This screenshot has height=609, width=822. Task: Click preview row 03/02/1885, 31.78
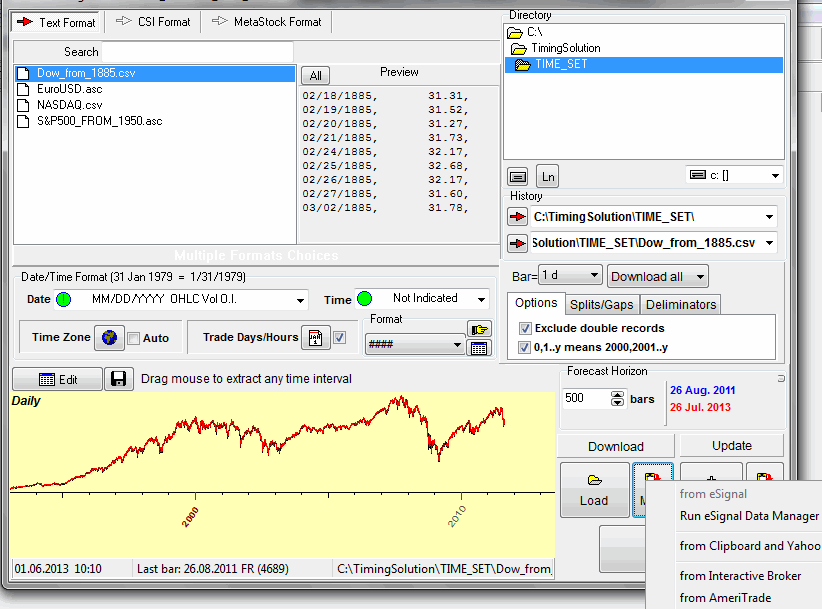pos(385,208)
